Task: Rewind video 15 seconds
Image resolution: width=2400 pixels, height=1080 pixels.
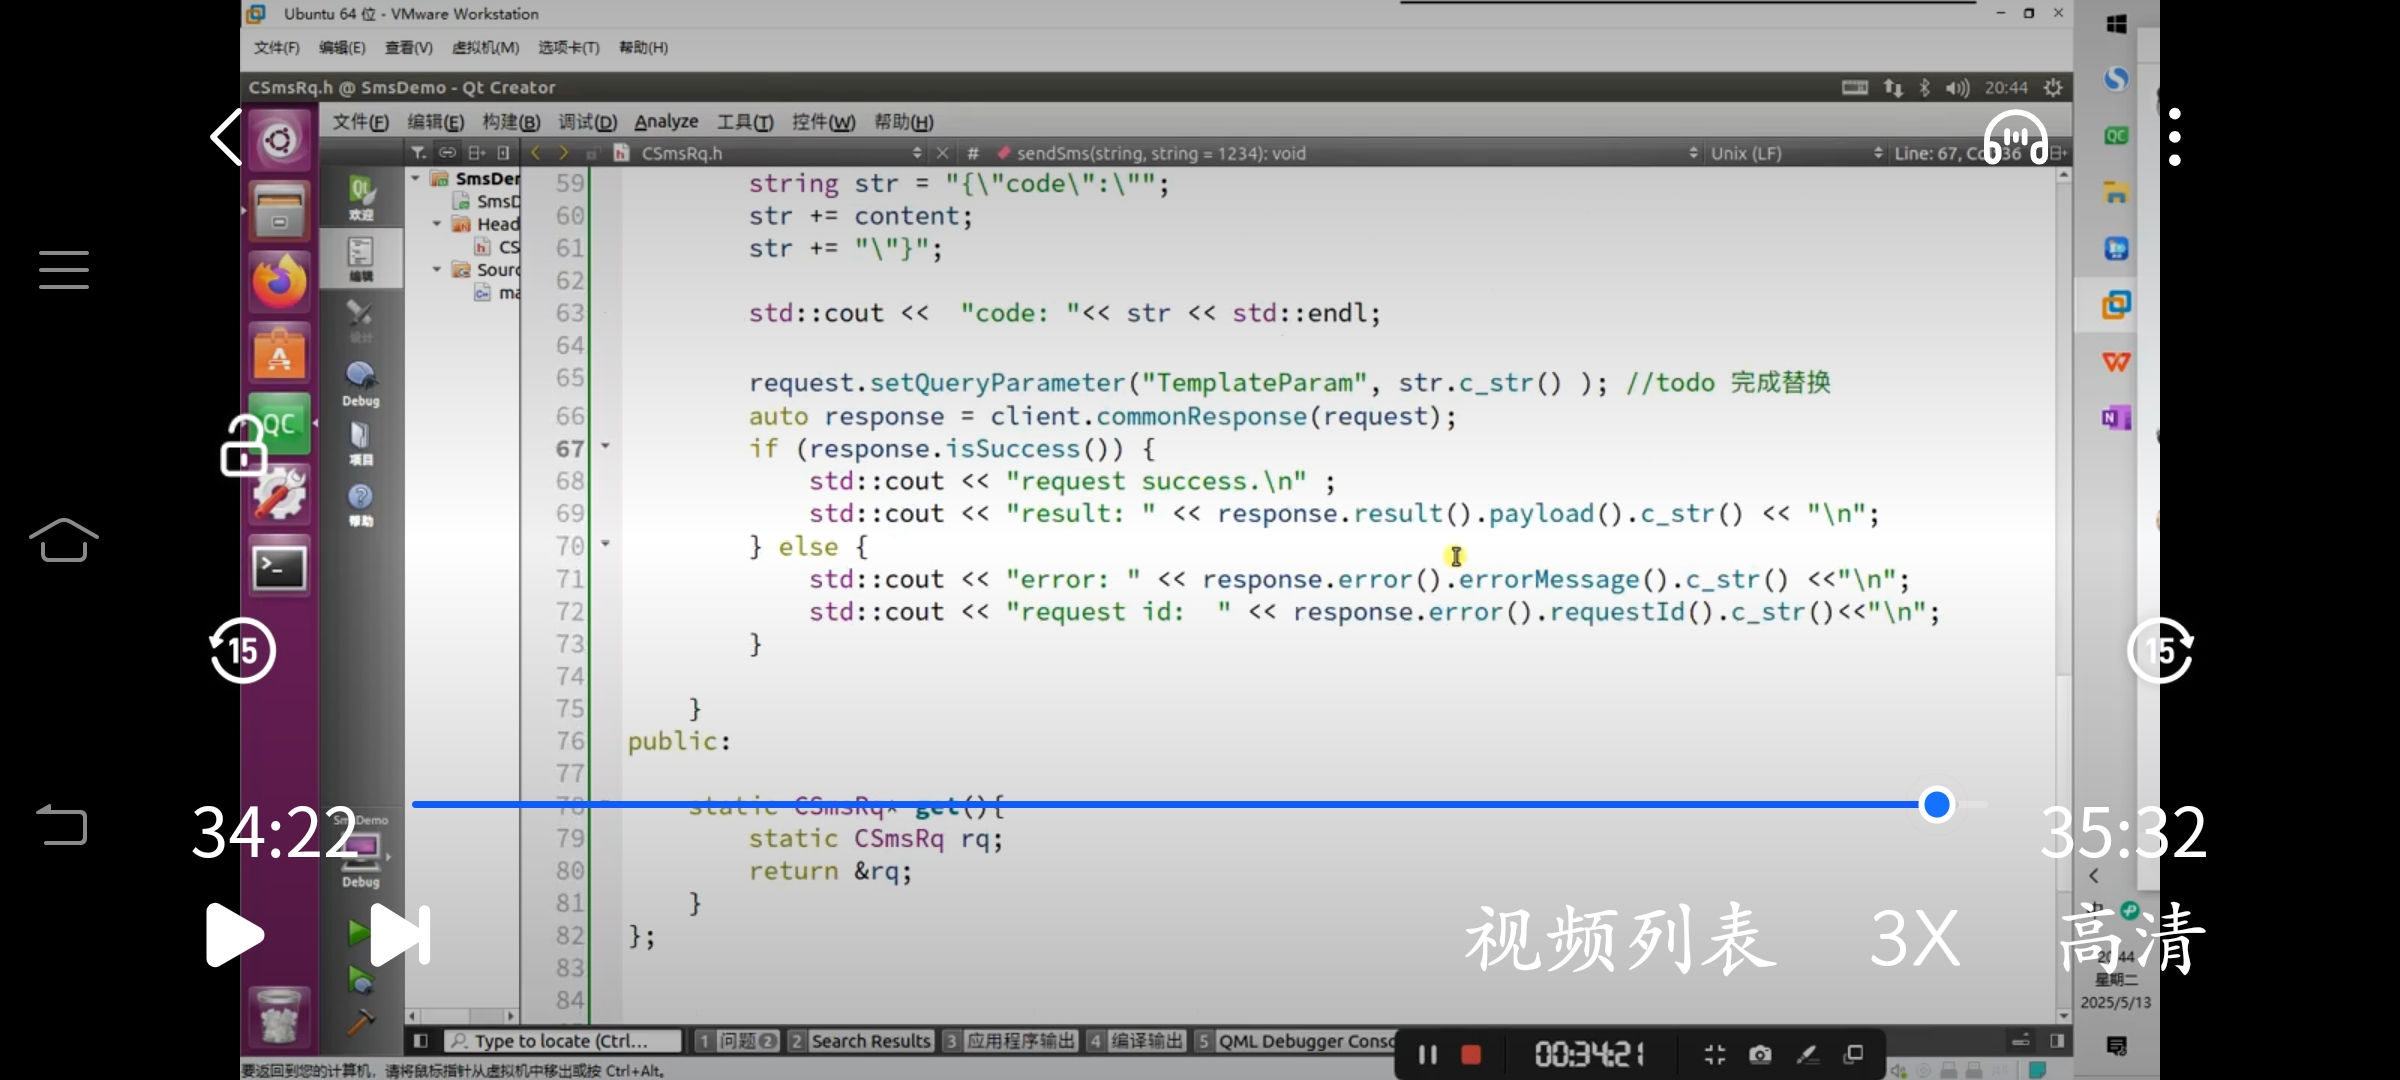Action: tap(242, 651)
